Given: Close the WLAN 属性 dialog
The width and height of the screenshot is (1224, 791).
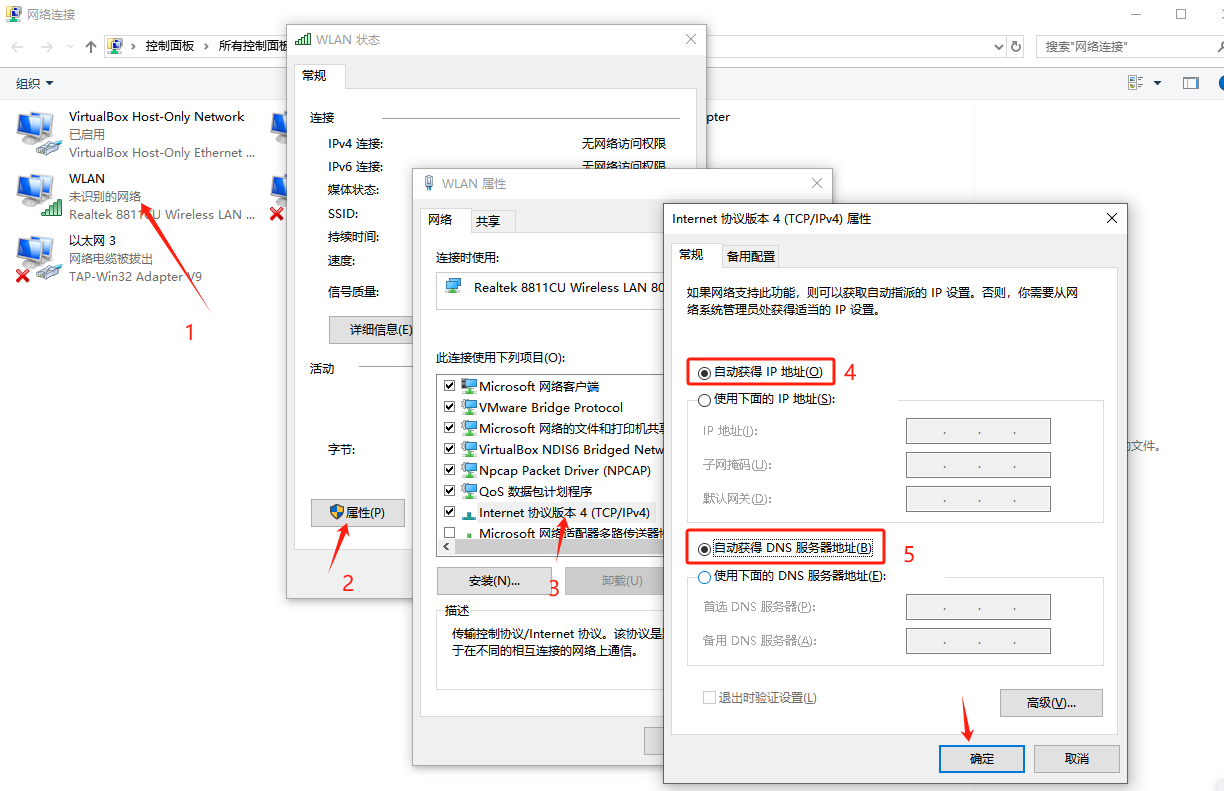Looking at the screenshot, I should (817, 183).
